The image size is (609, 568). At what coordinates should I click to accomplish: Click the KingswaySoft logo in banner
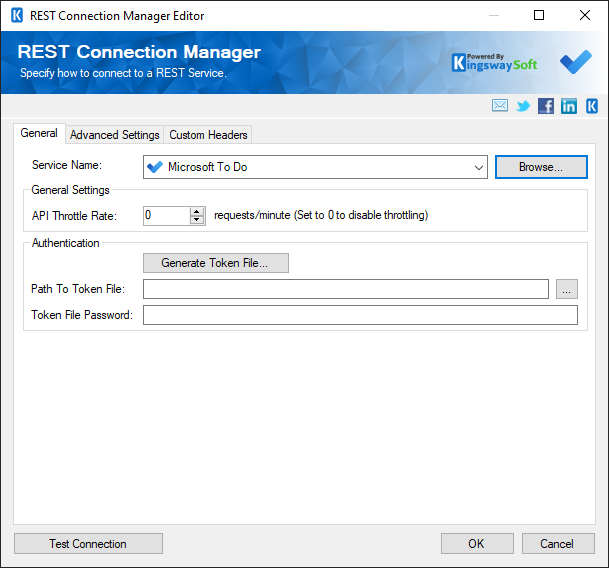(x=494, y=63)
